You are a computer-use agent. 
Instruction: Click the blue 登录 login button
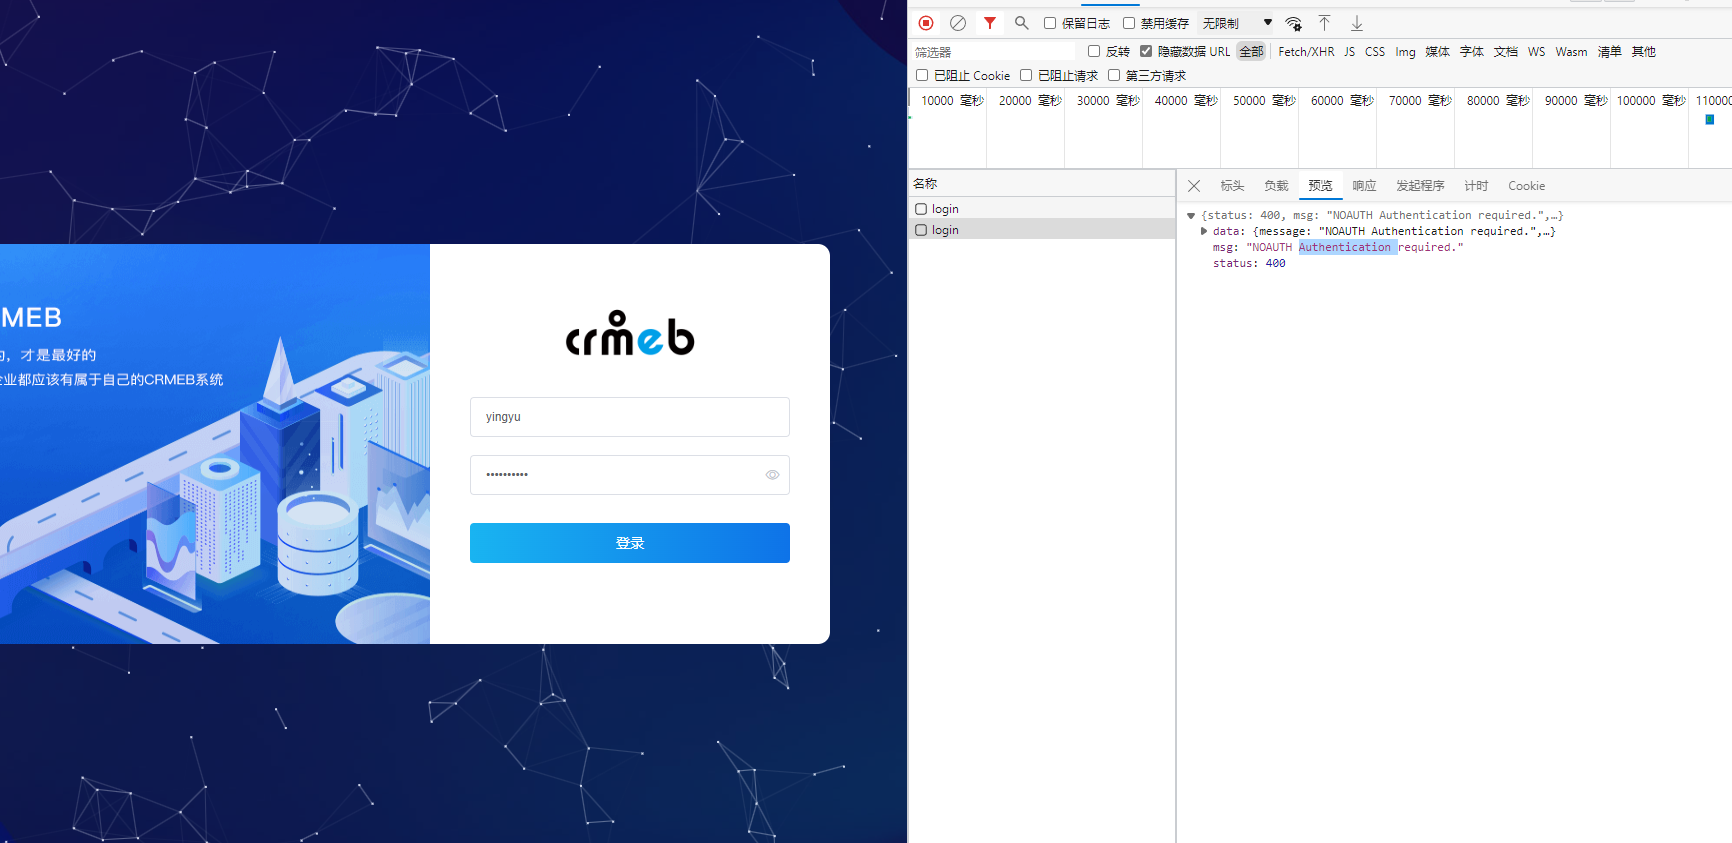tap(630, 543)
